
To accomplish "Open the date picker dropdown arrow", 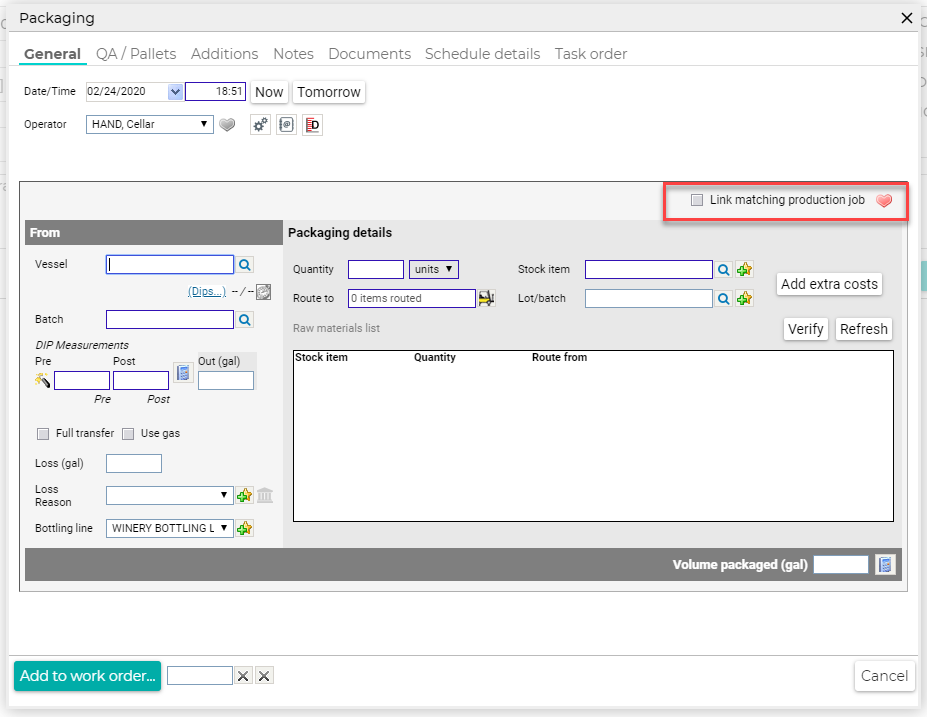I will point(175,92).
